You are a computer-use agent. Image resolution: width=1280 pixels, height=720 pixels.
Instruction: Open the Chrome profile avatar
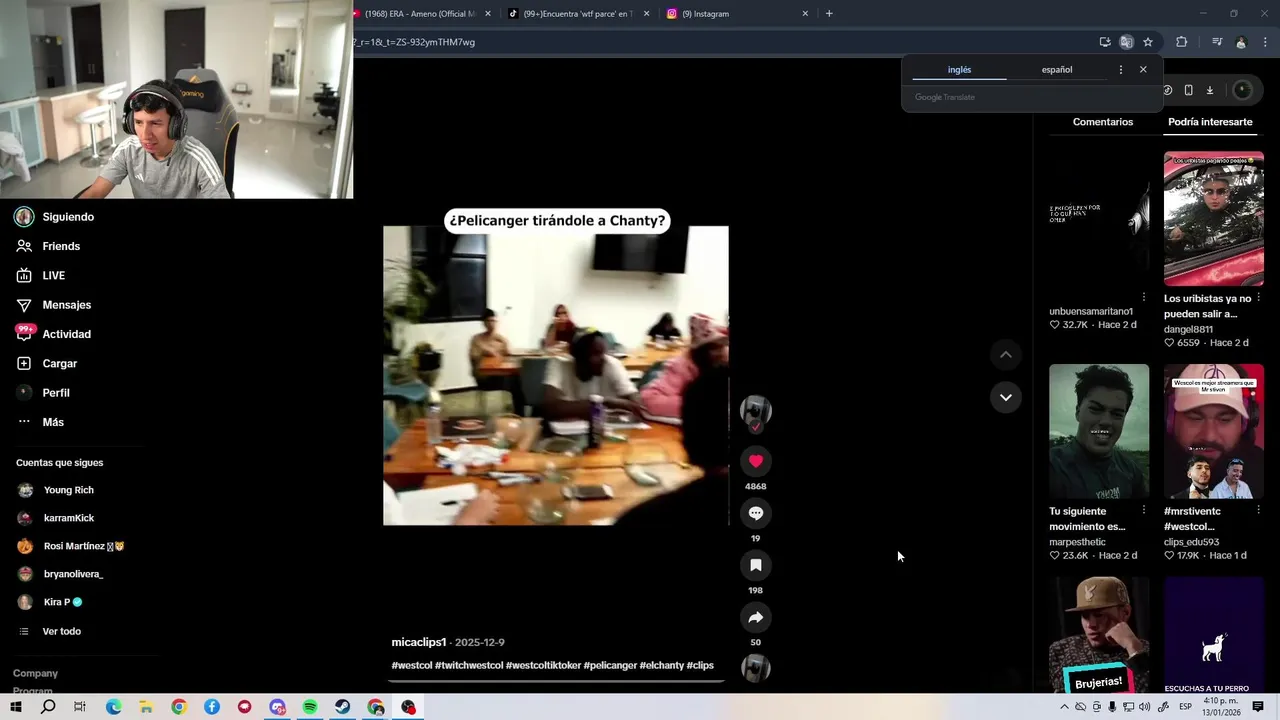tap(1241, 42)
